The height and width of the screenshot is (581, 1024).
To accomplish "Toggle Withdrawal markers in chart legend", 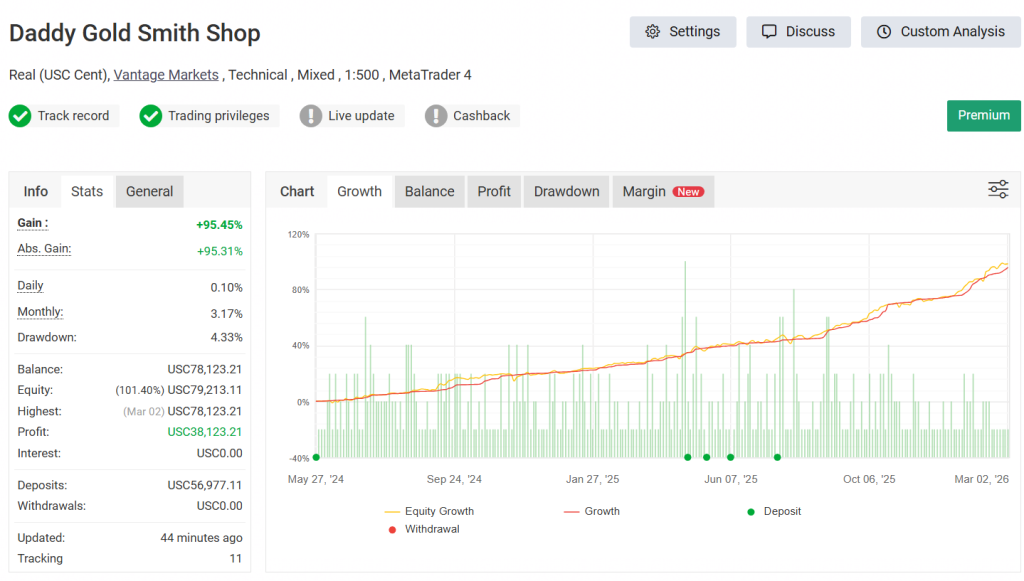I will coord(423,529).
